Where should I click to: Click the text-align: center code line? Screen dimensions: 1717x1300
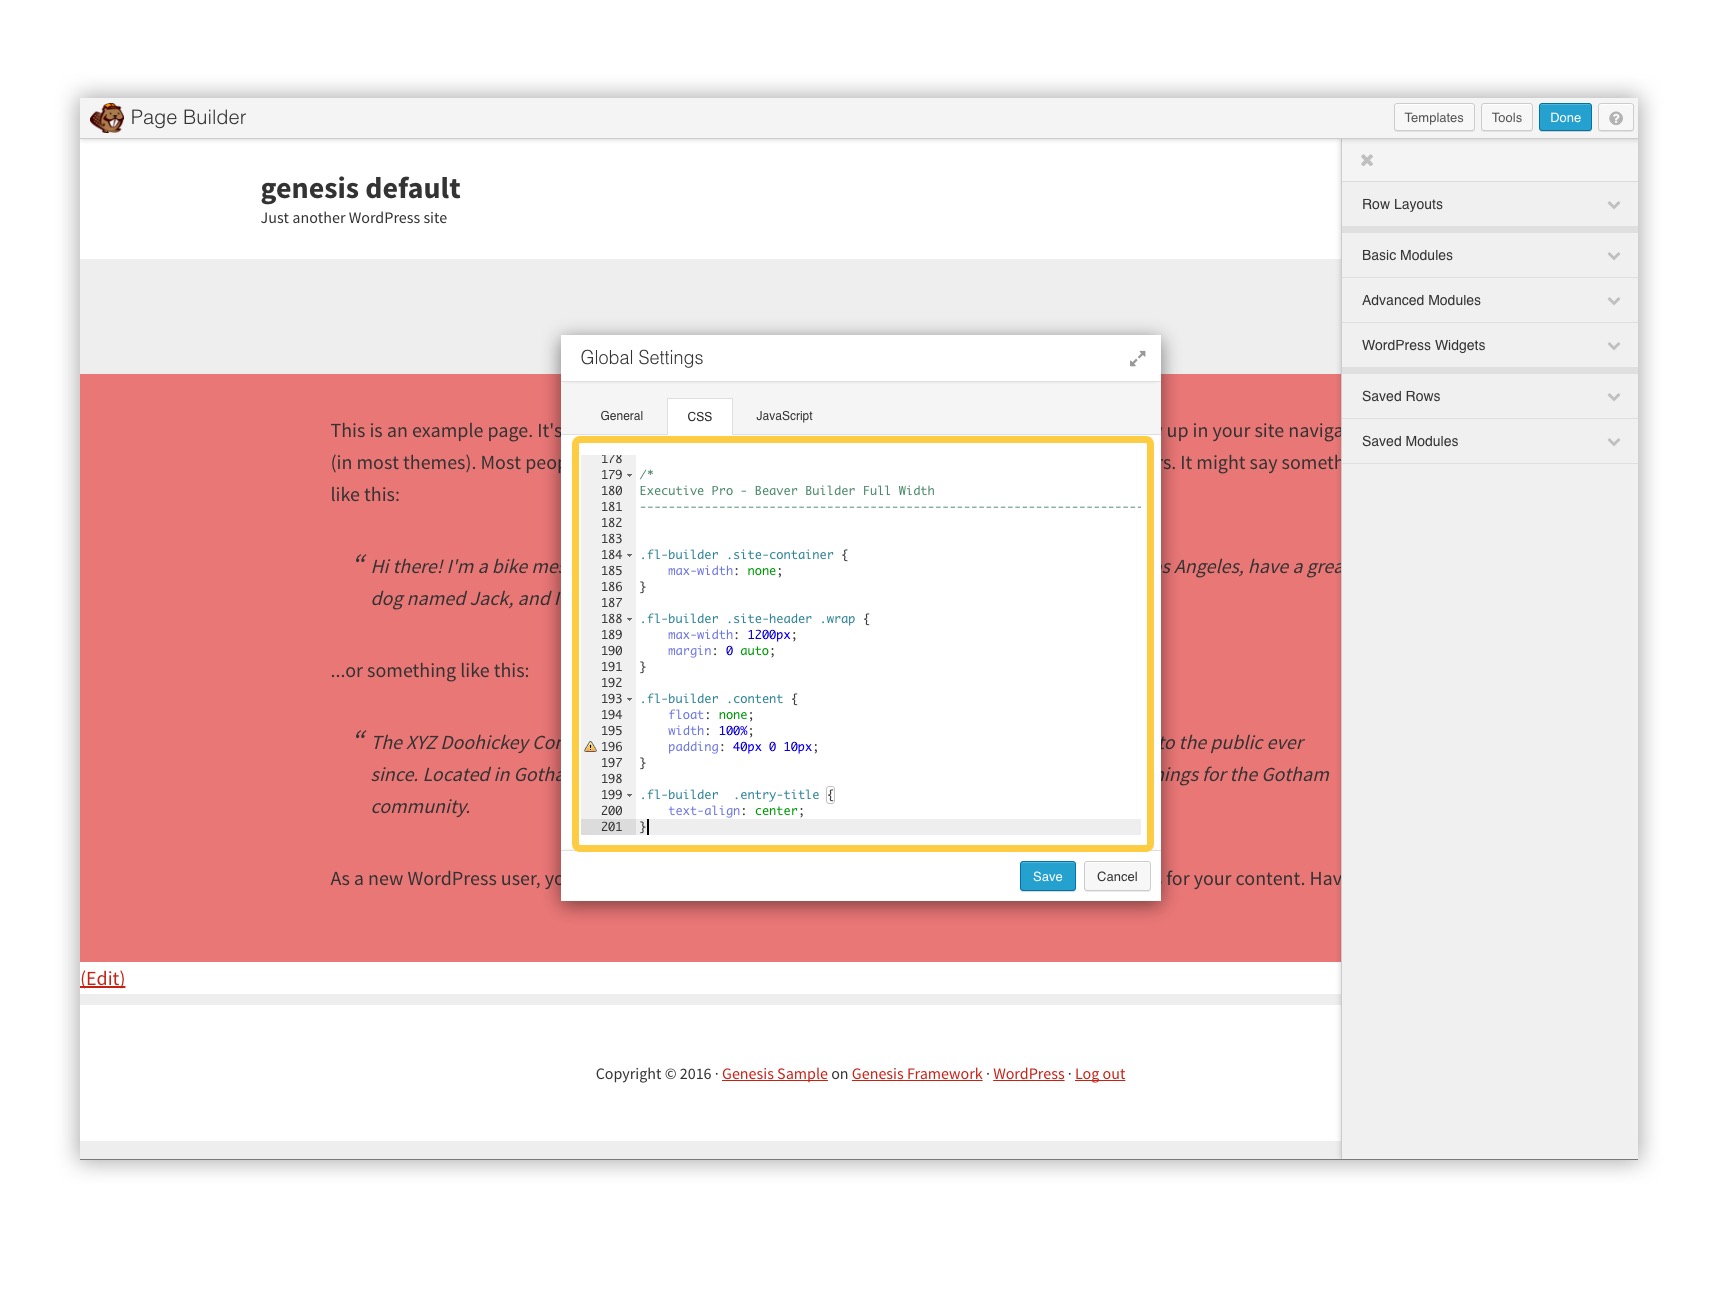(x=736, y=811)
